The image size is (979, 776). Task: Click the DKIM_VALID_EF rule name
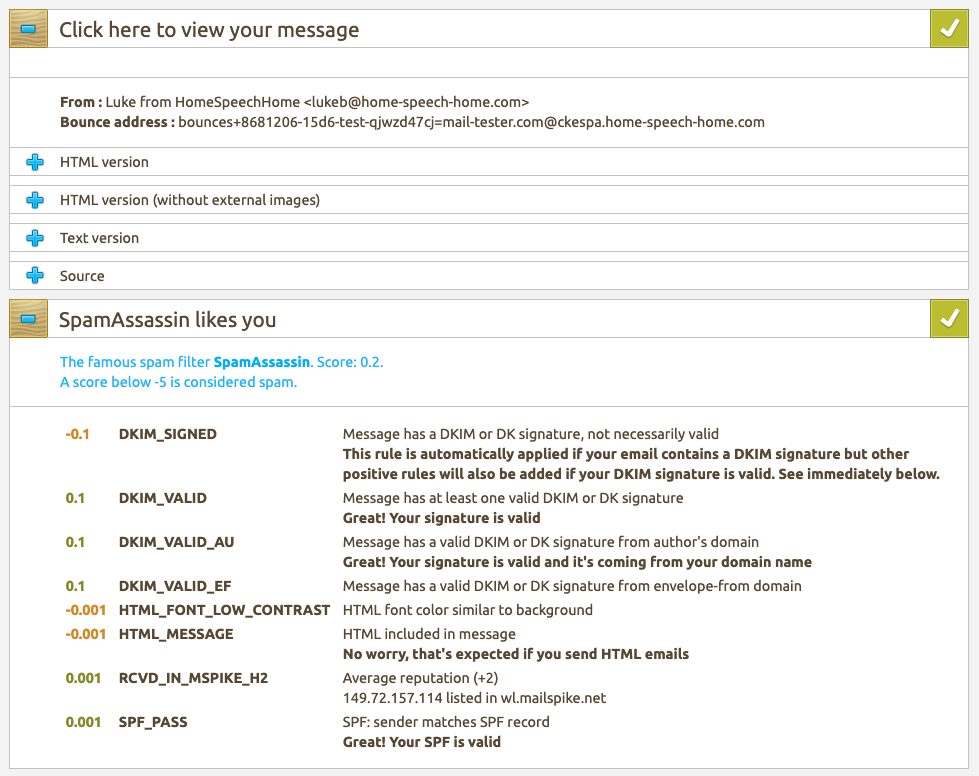[x=175, y=586]
